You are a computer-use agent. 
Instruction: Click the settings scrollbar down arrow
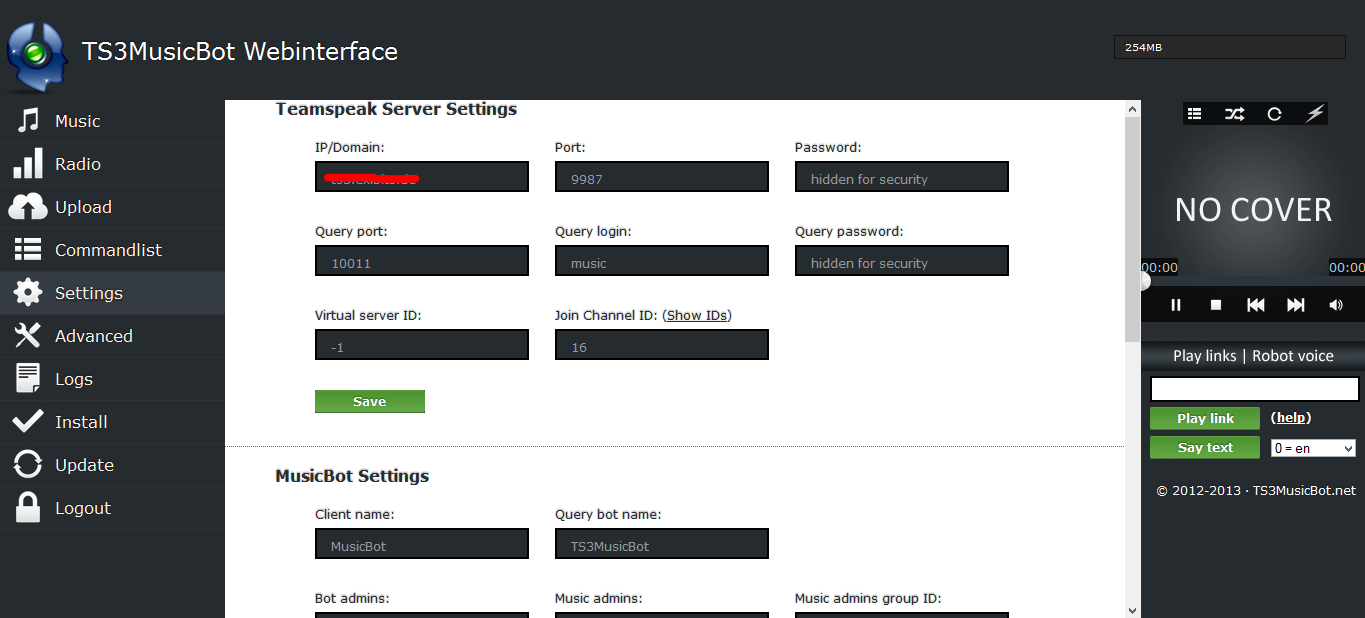(x=1132, y=610)
